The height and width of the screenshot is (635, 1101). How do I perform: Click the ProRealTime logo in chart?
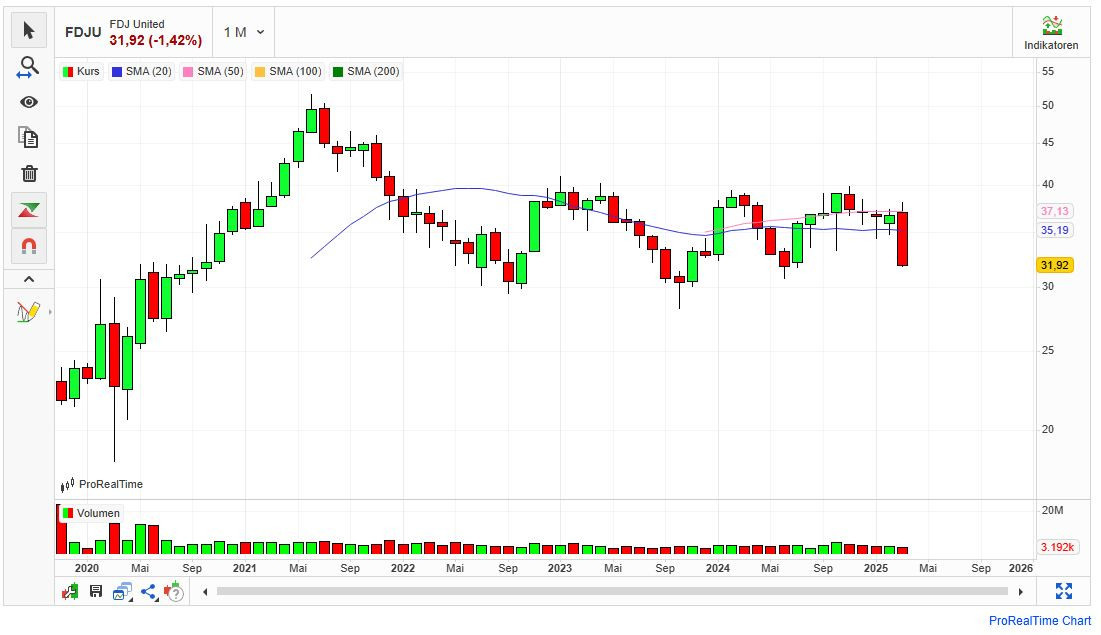(102, 485)
